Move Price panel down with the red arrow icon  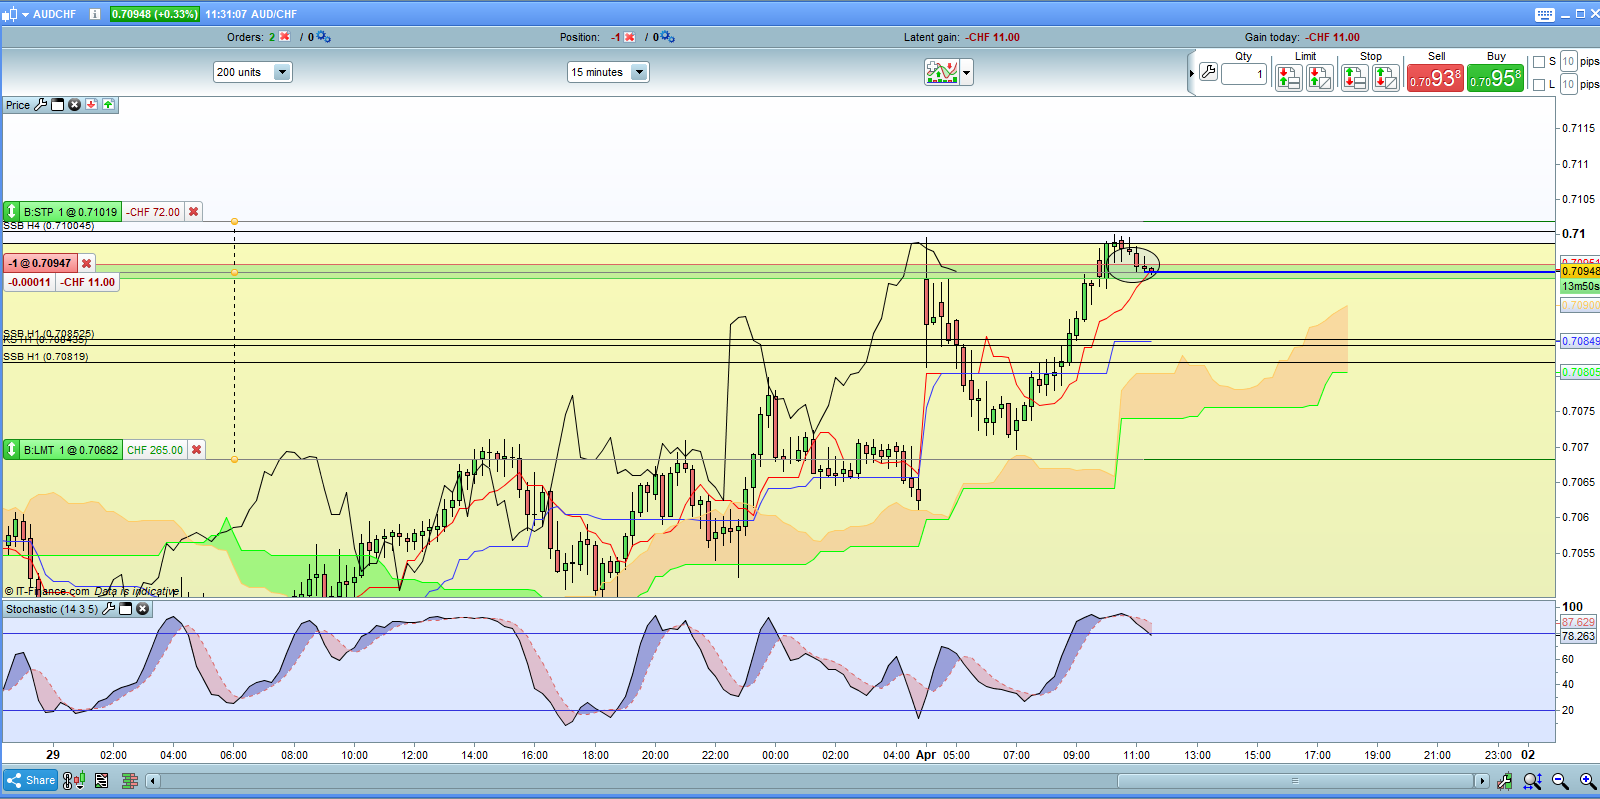pyautogui.click(x=91, y=104)
